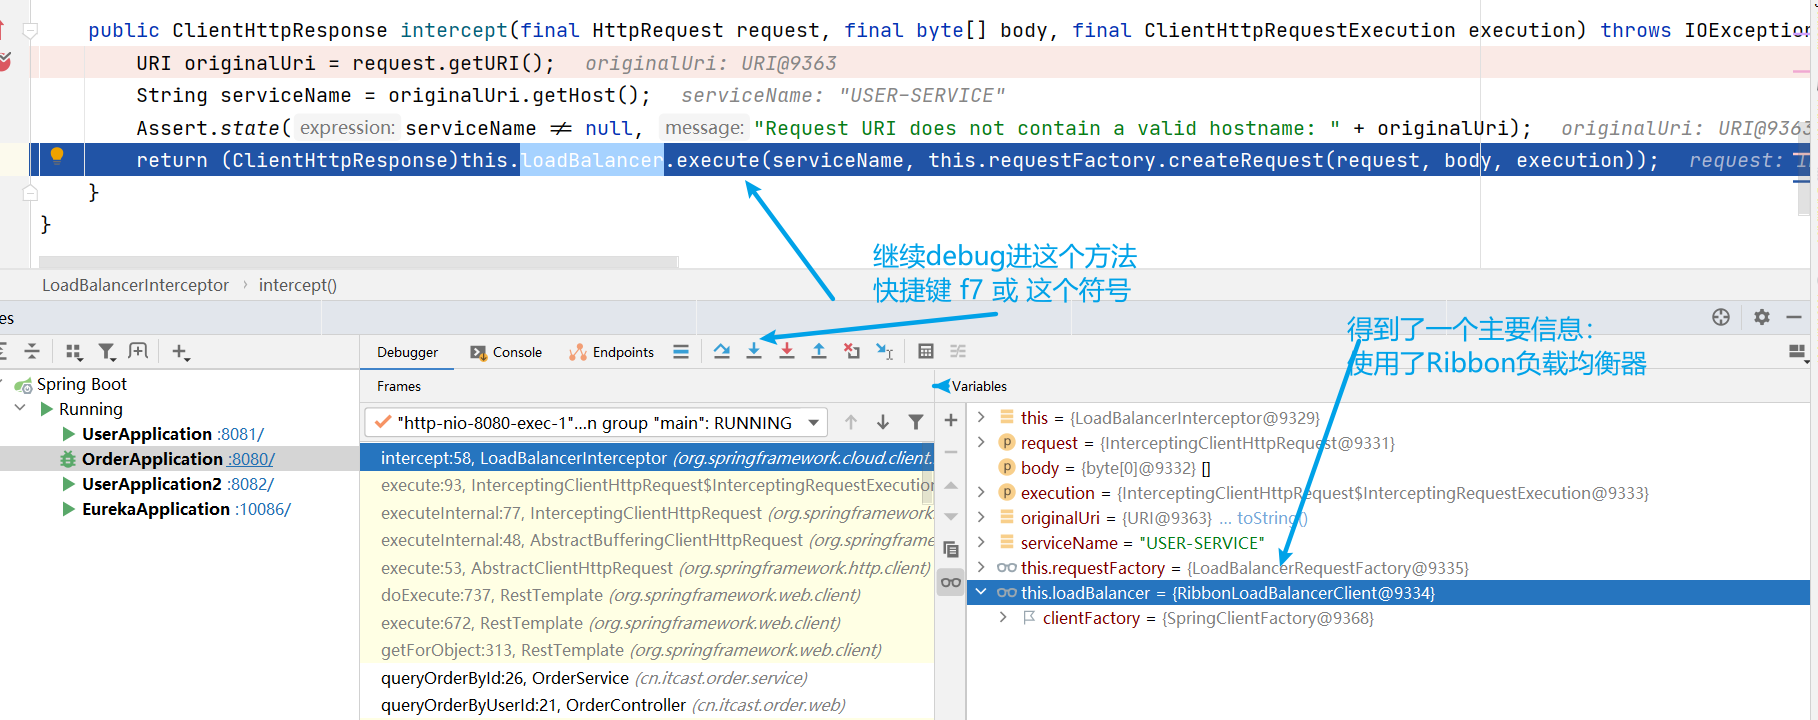
Task: Open the OrderApplication :8080/ link
Action: pyautogui.click(x=250, y=459)
